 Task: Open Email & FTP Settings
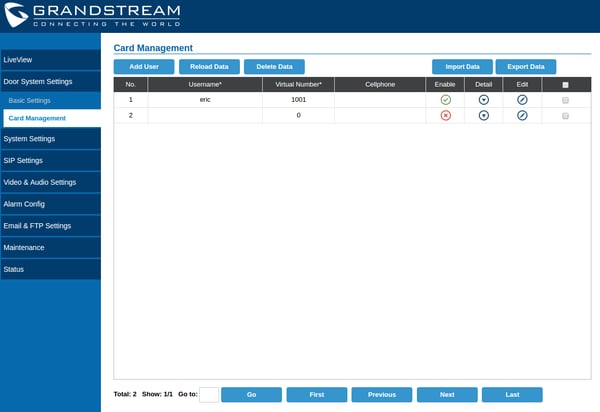pyautogui.click(x=51, y=226)
